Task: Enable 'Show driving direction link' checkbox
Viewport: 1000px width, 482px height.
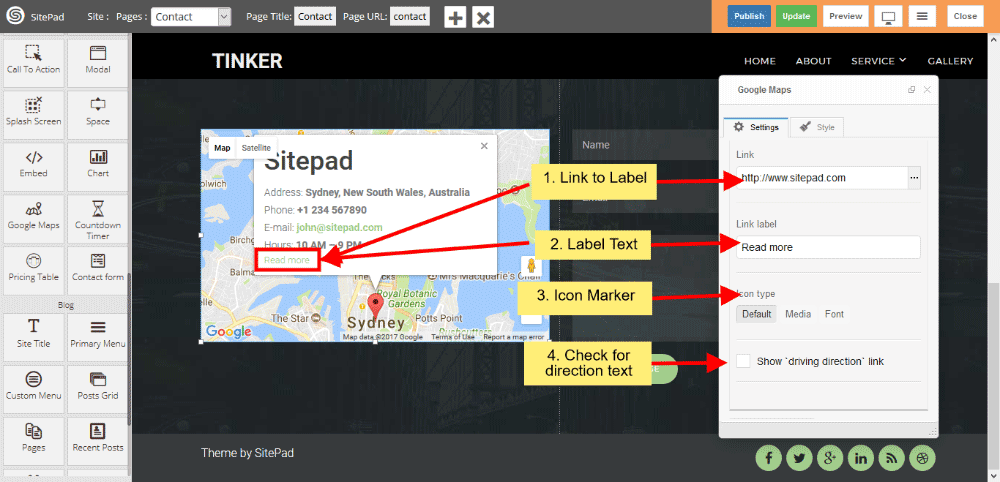Action: (x=743, y=361)
